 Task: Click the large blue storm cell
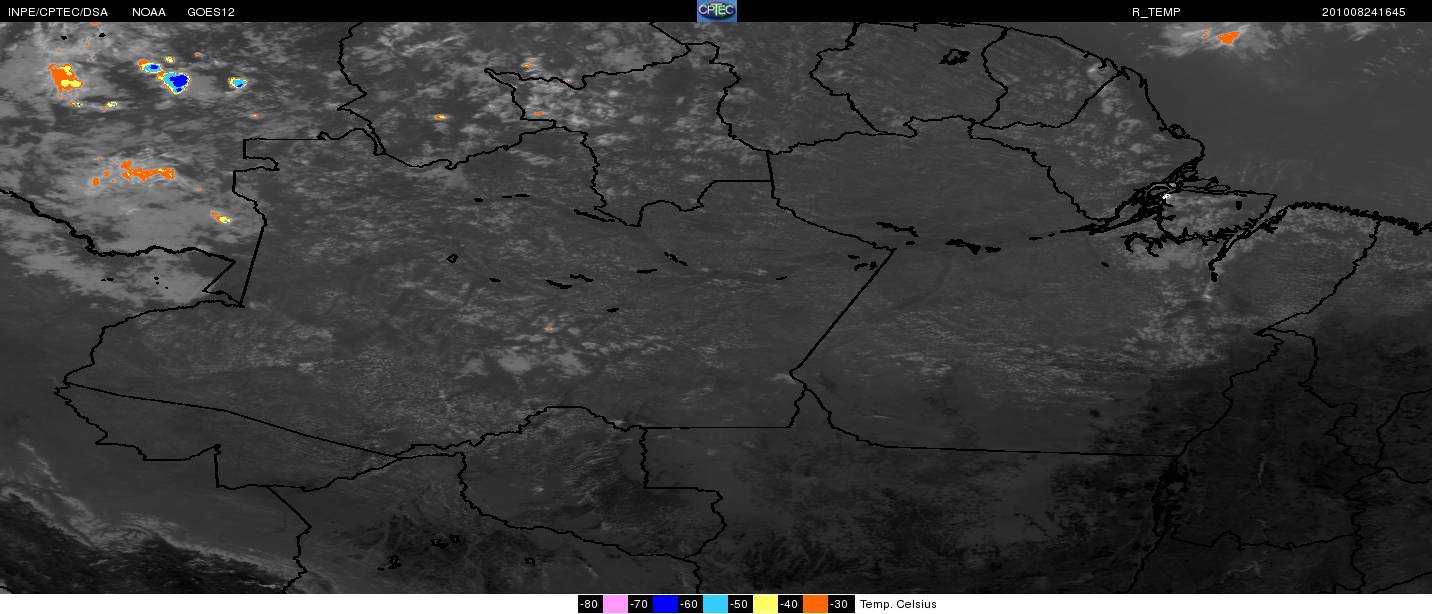(x=176, y=81)
